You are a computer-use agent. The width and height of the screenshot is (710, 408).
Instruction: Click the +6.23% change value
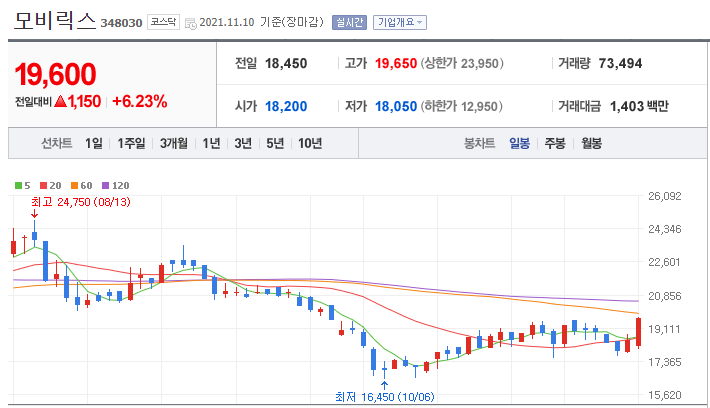[x=139, y=101]
